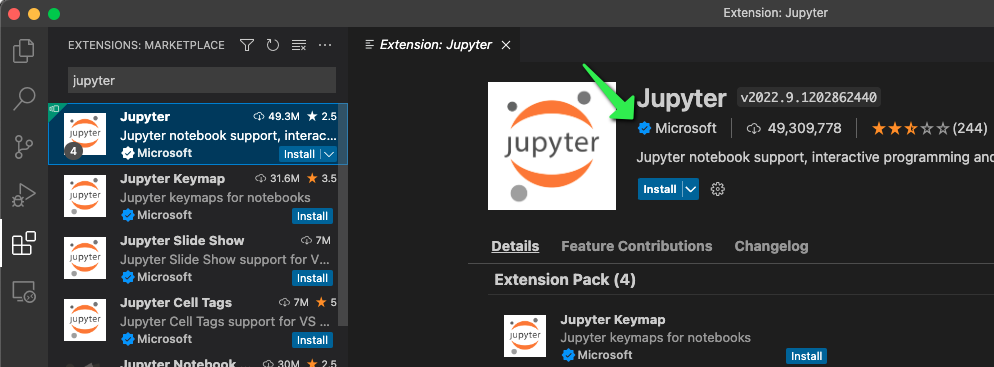
Task: Click the Extension Pack (4) heading
Action: coord(565,280)
